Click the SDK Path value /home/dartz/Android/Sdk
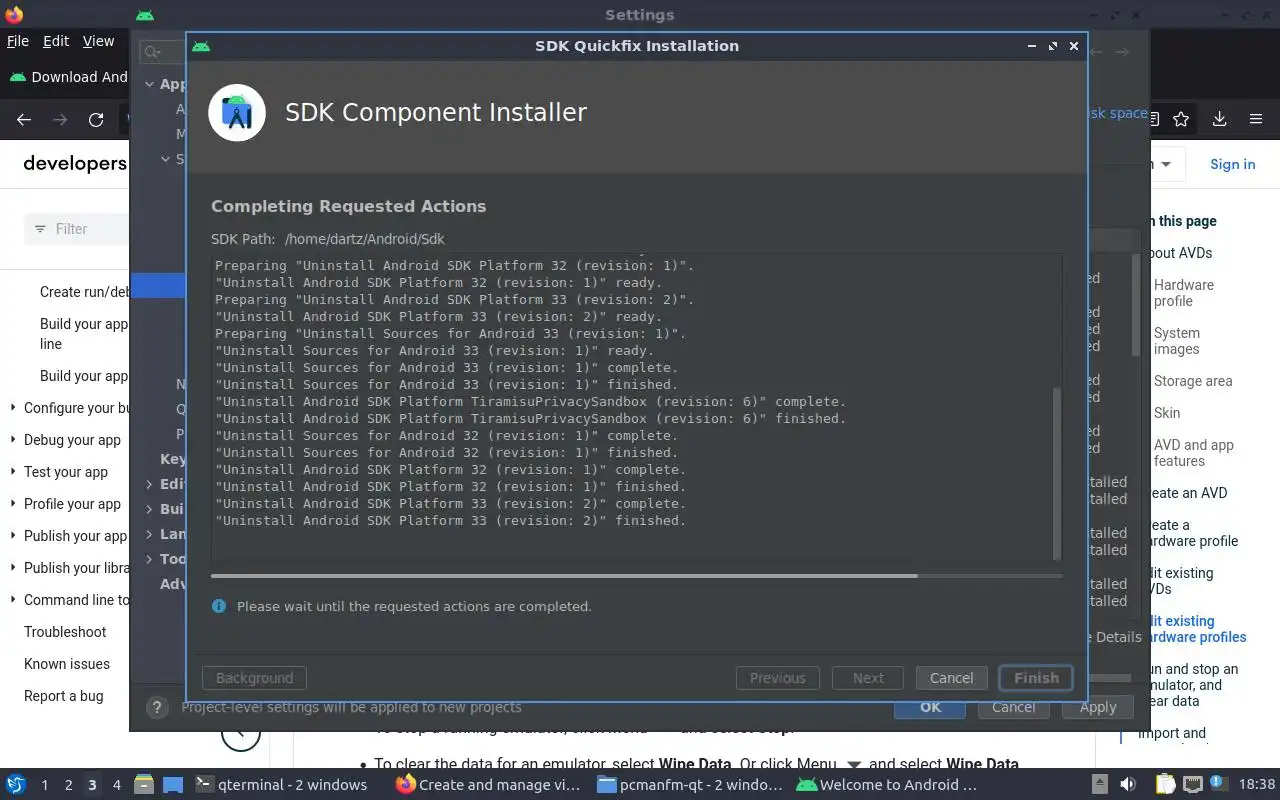The height and width of the screenshot is (800, 1280). [364, 239]
